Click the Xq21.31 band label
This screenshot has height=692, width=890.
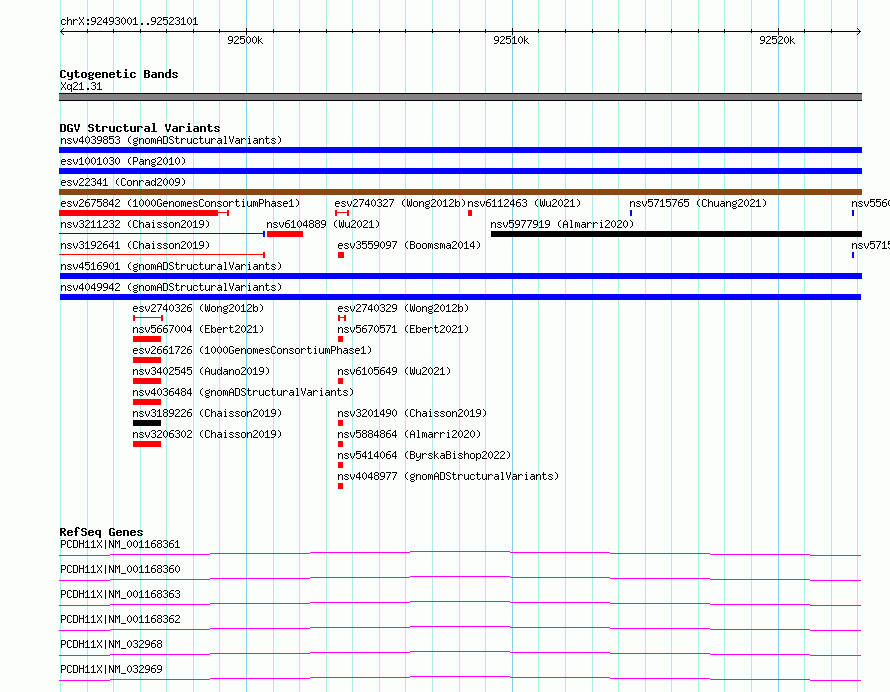point(81,86)
